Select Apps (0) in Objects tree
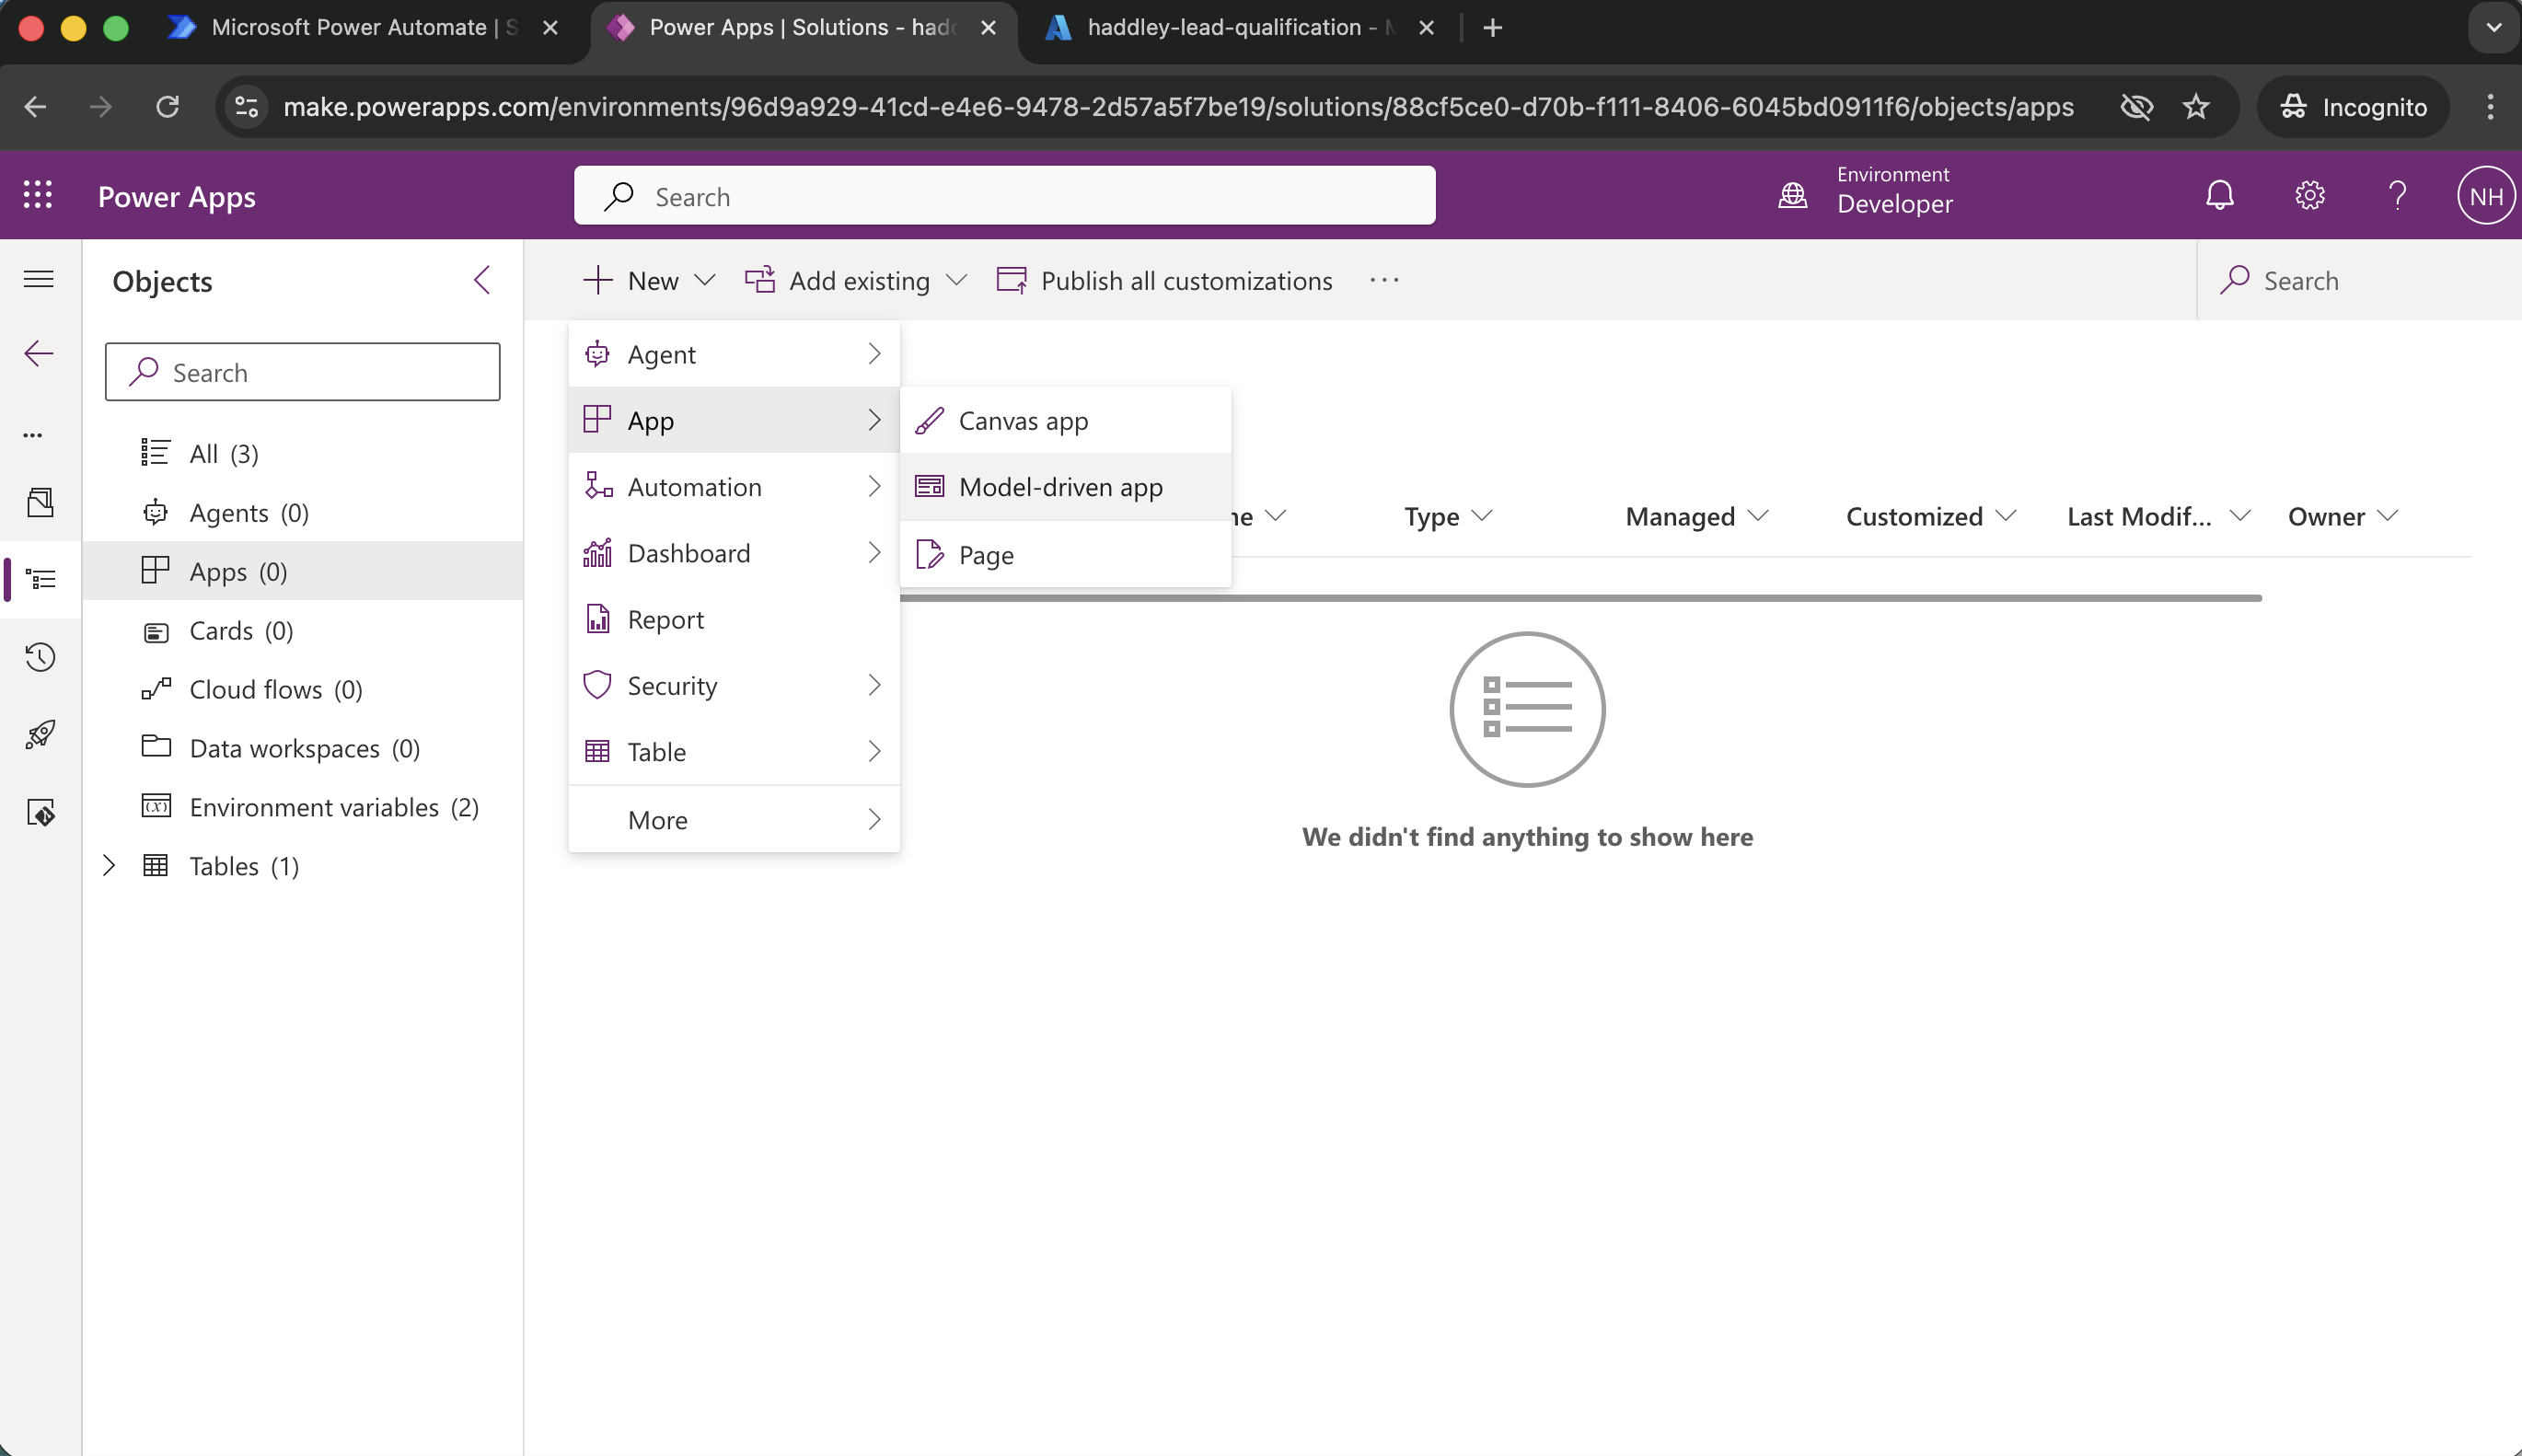 [302, 571]
